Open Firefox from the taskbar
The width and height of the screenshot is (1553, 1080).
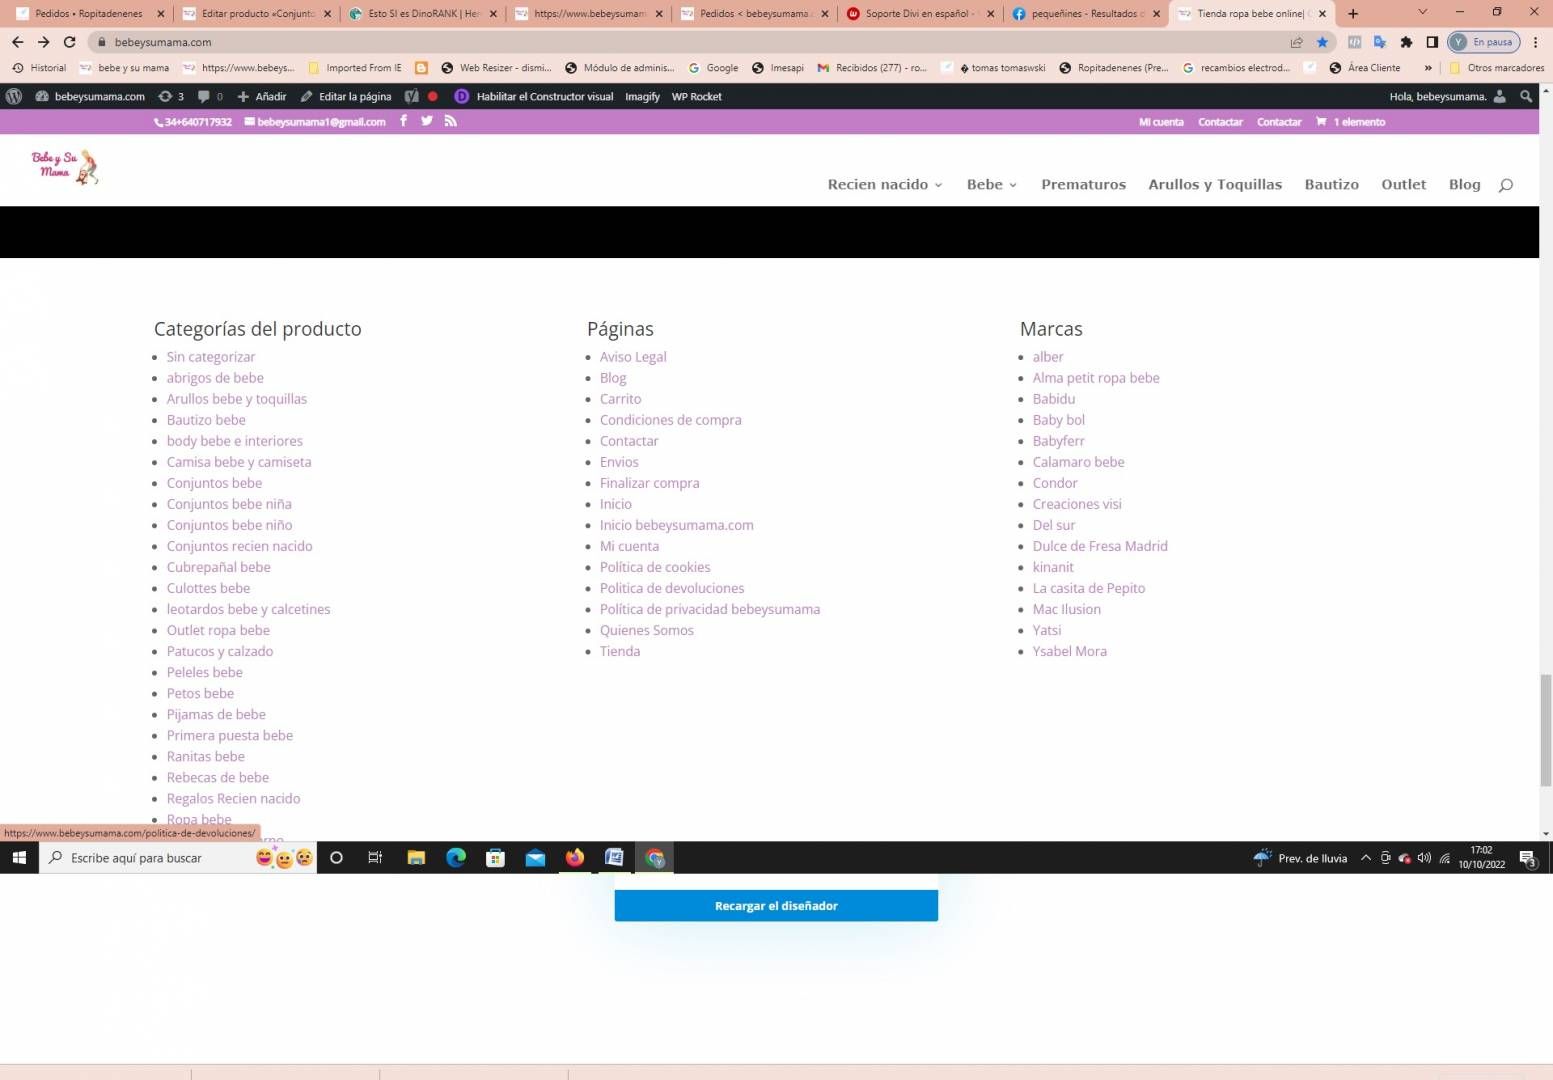point(574,858)
